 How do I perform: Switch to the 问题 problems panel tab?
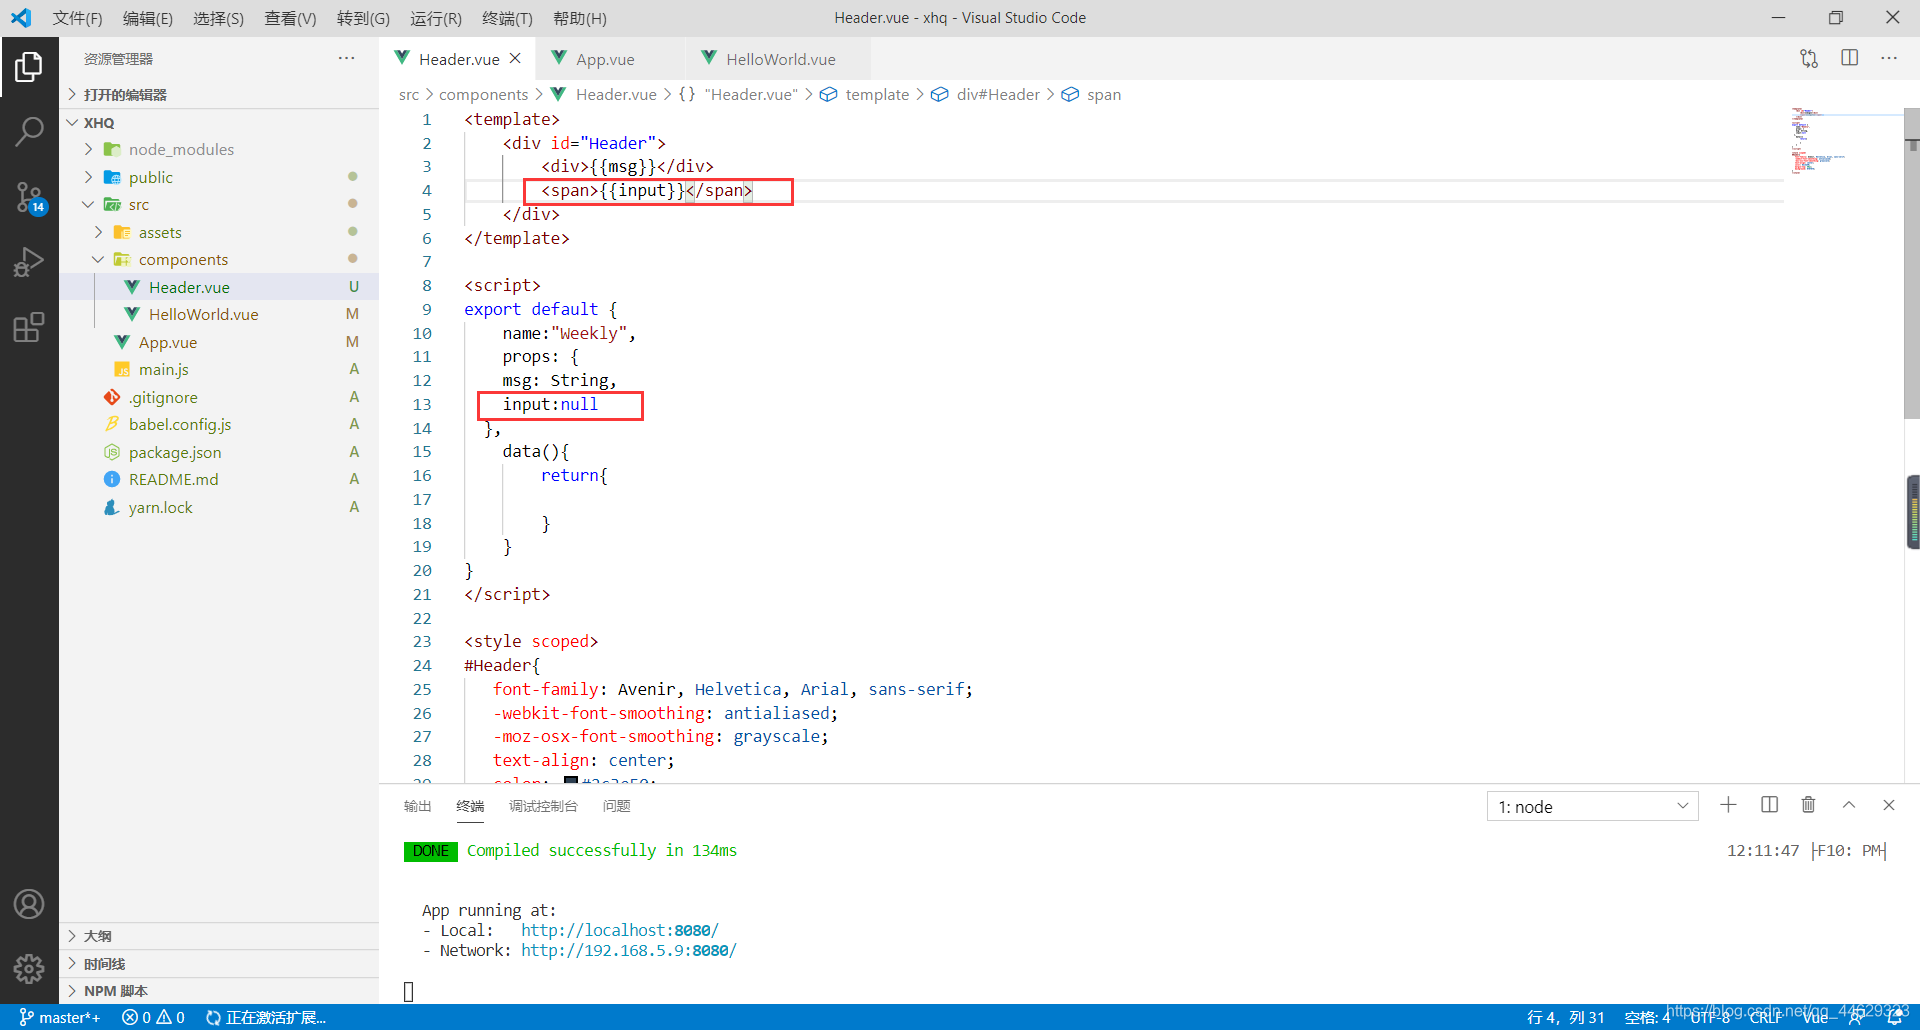click(616, 806)
